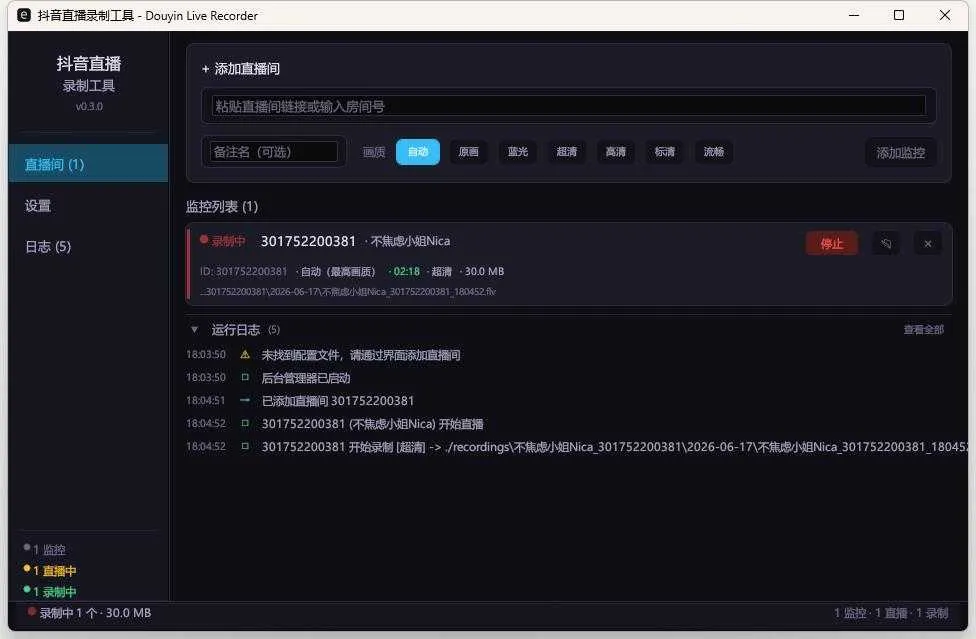The height and width of the screenshot is (639, 976).
Task: Click streamer name 不焦虑小姐Nica in the monitor card
Action: (x=410, y=241)
